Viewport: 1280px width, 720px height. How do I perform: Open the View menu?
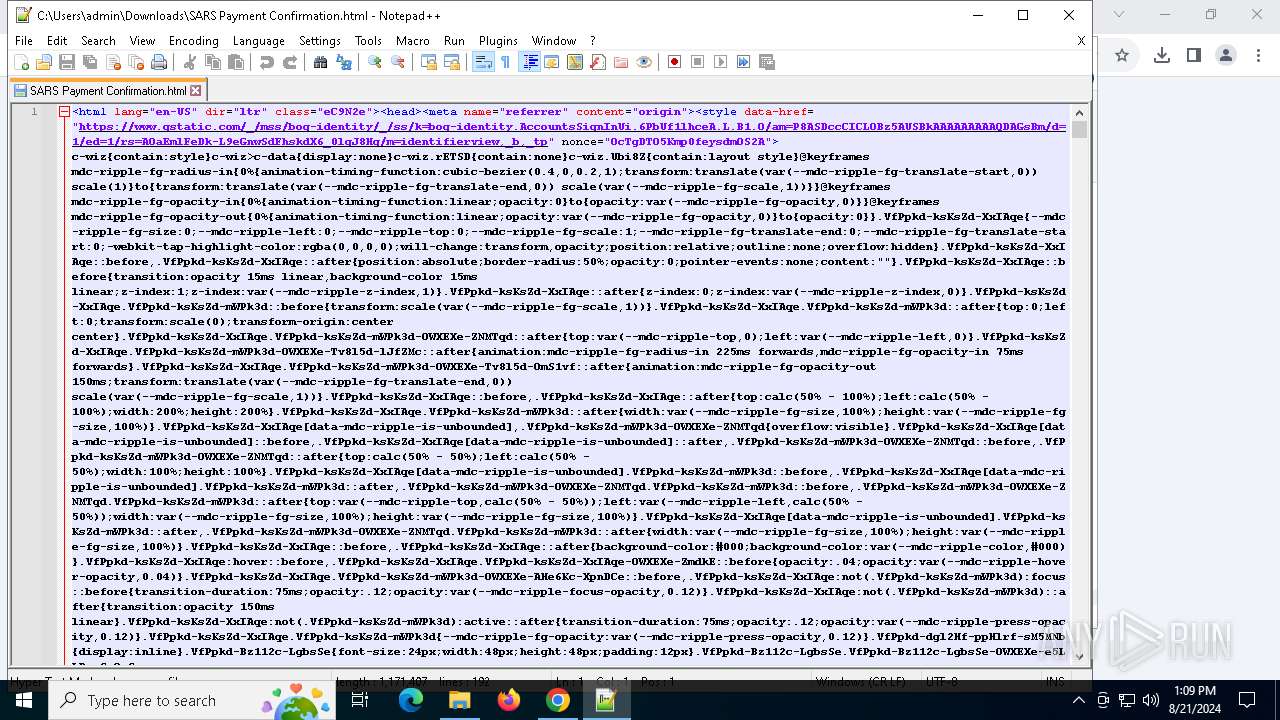pyautogui.click(x=142, y=41)
